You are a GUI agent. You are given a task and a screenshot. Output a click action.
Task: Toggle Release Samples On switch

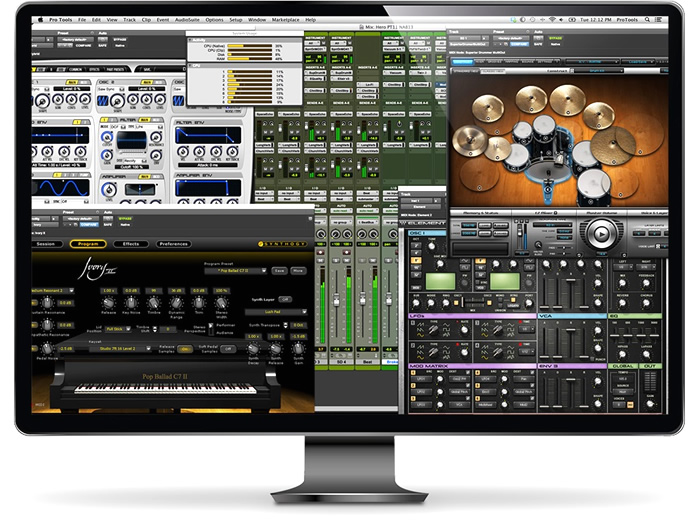(185, 349)
